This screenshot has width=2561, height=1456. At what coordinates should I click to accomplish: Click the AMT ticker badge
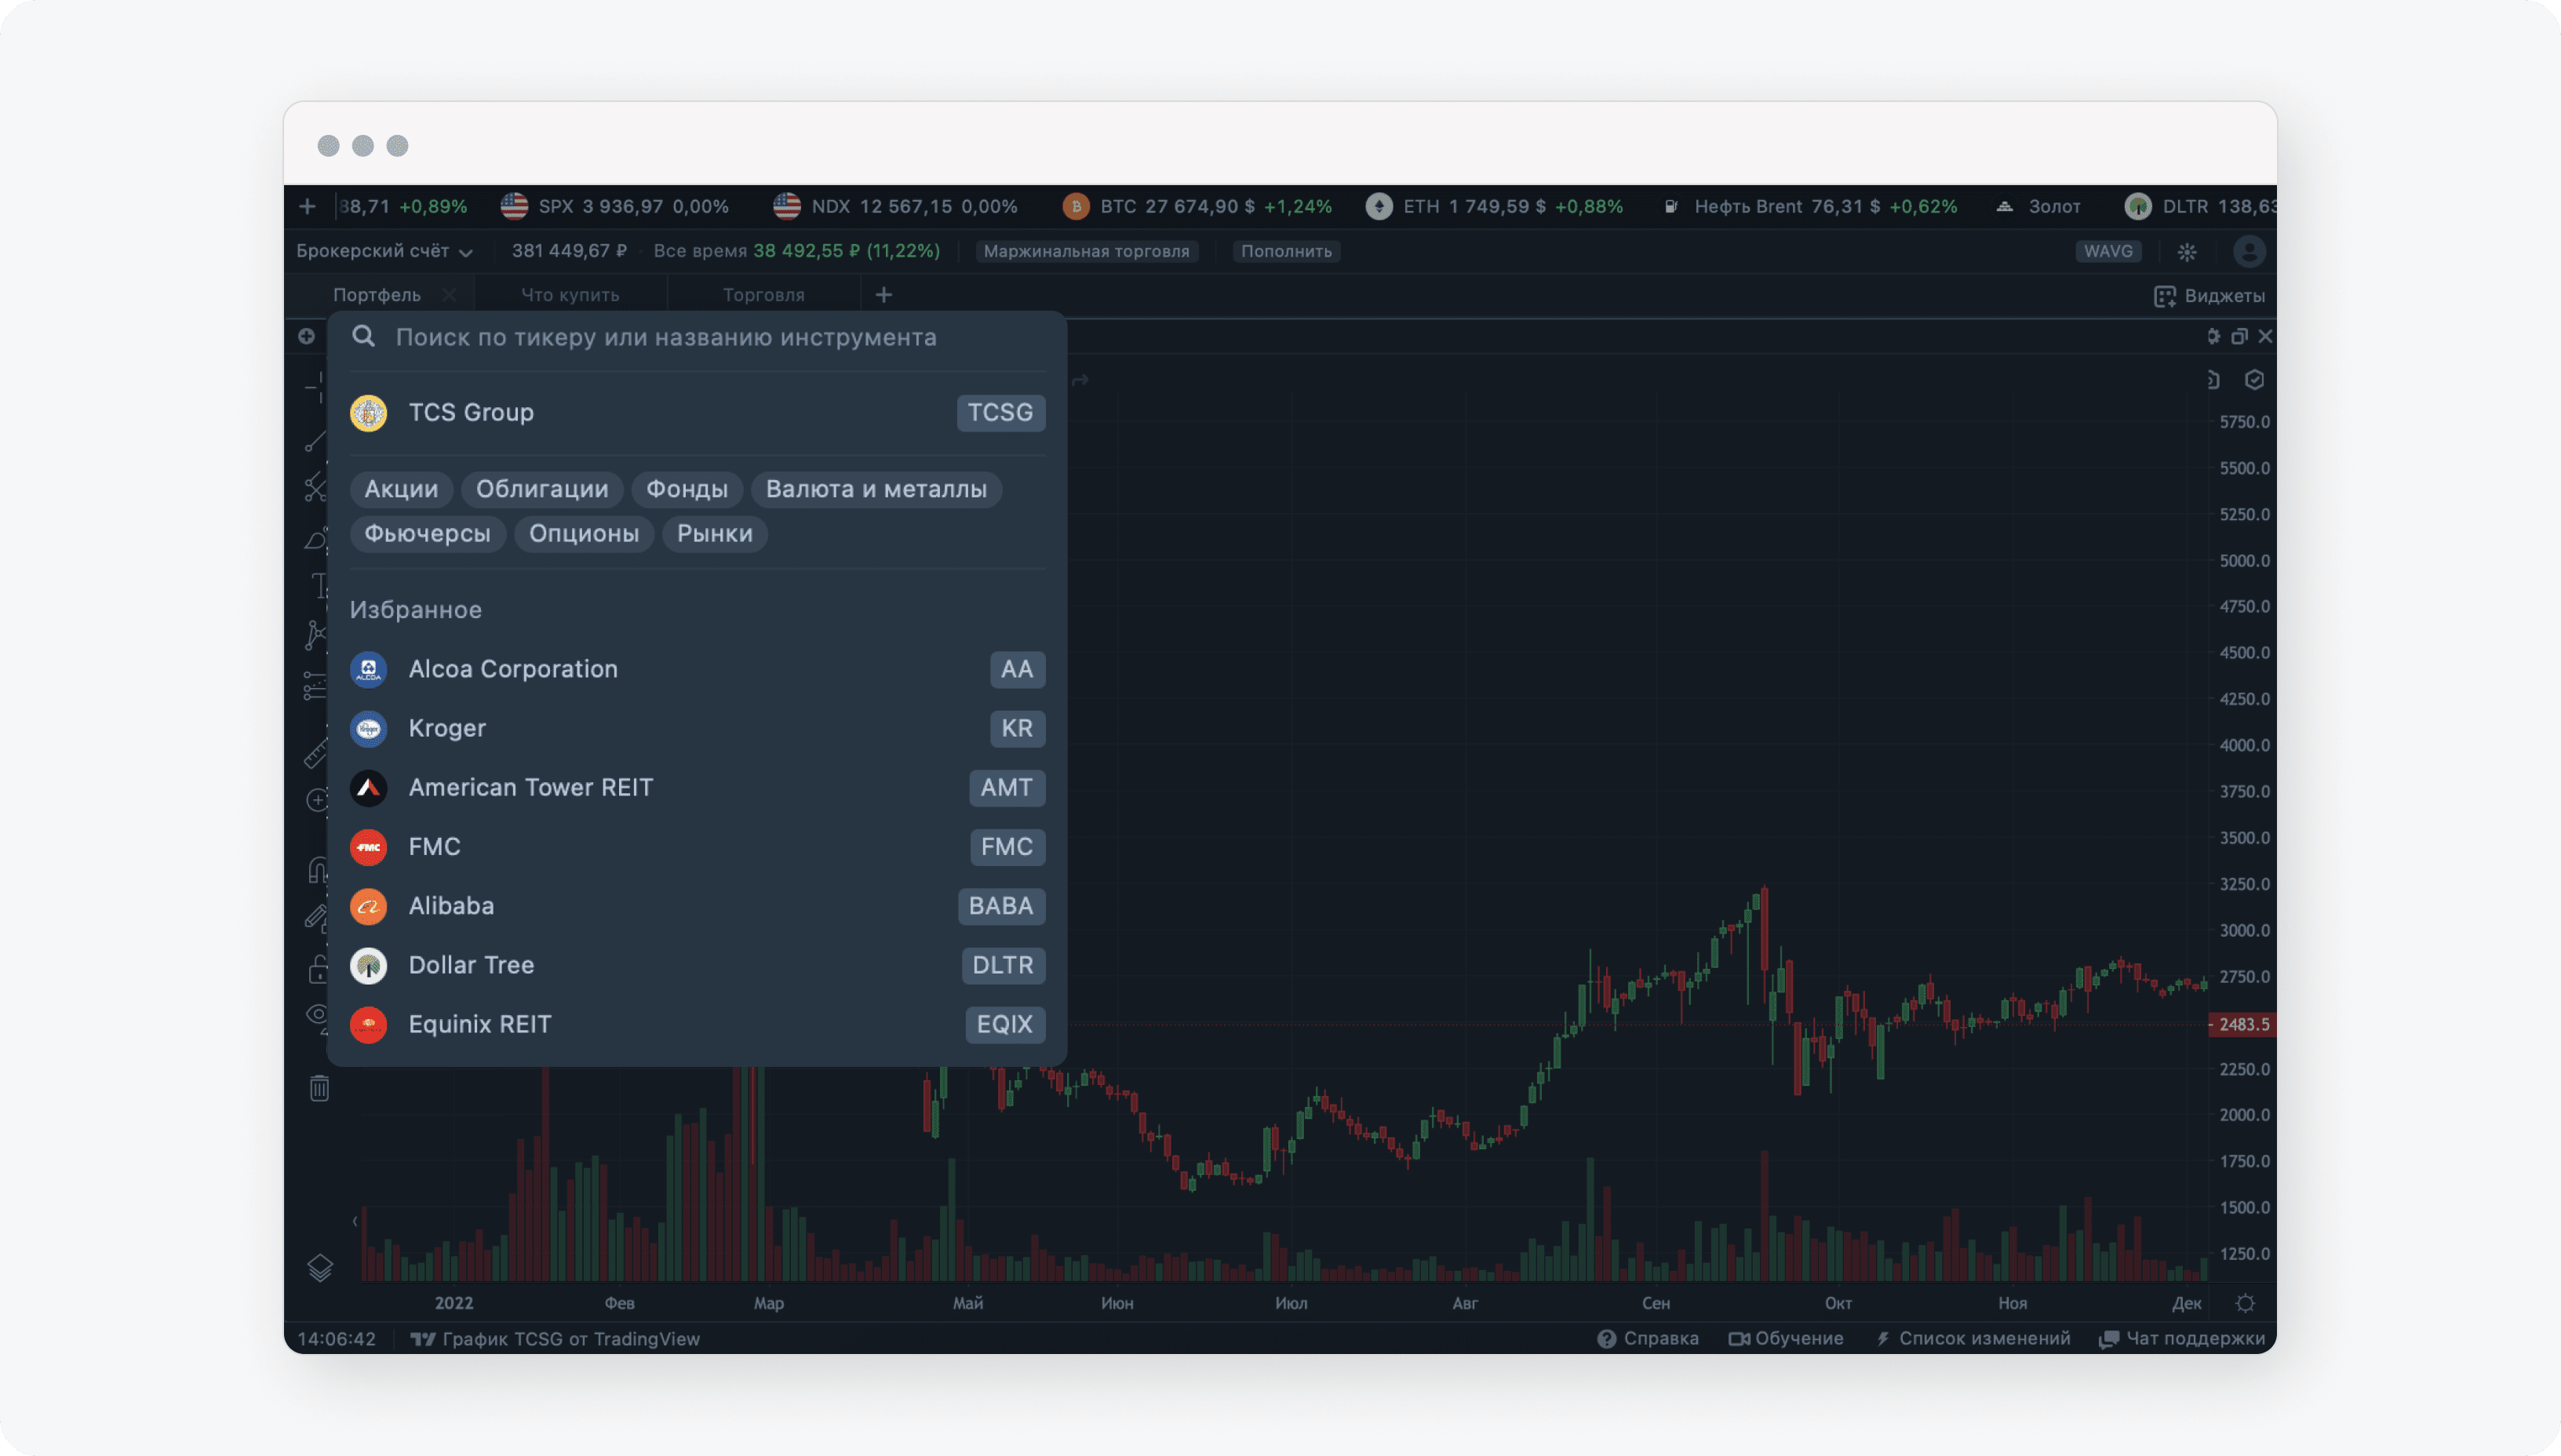(x=1007, y=788)
